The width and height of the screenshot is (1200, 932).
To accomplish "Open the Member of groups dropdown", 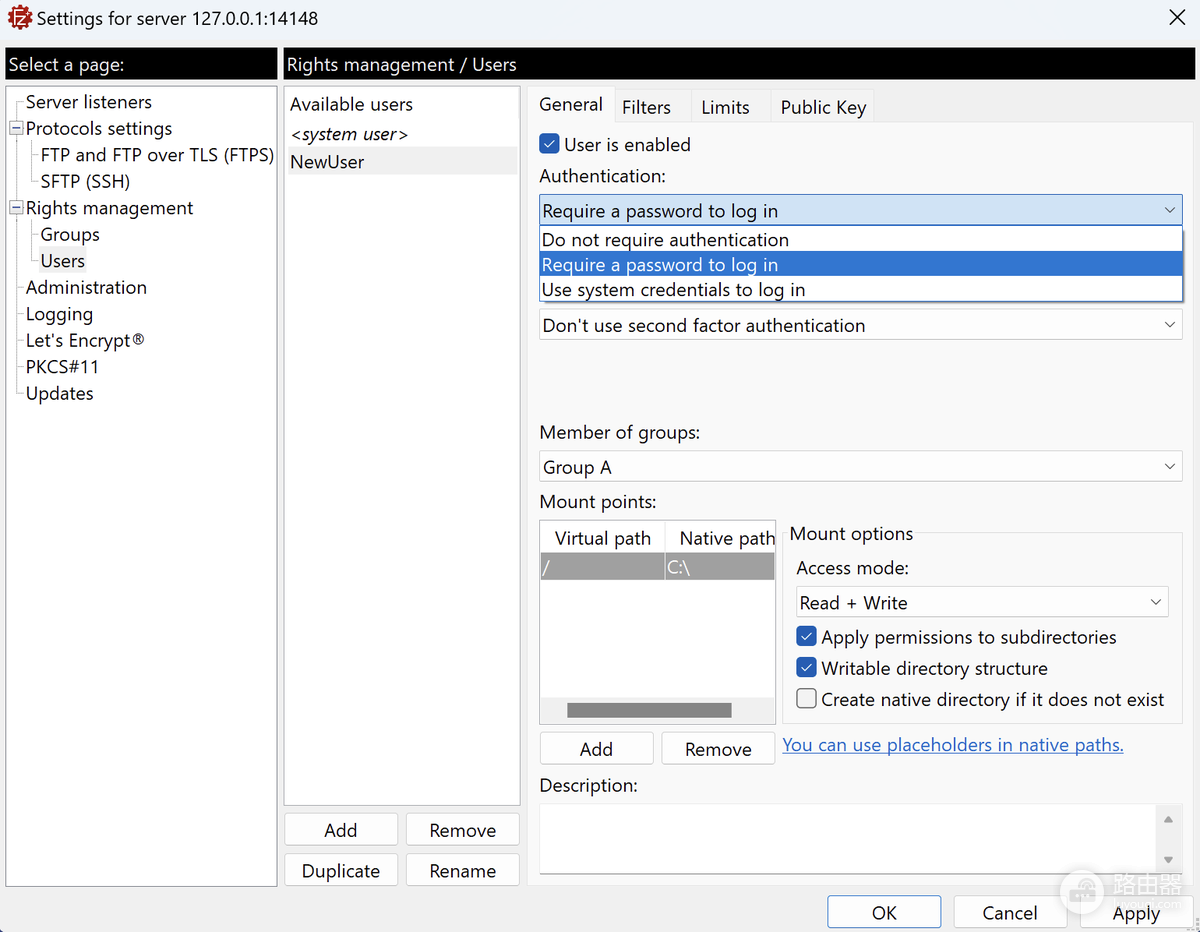I will tap(861, 467).
